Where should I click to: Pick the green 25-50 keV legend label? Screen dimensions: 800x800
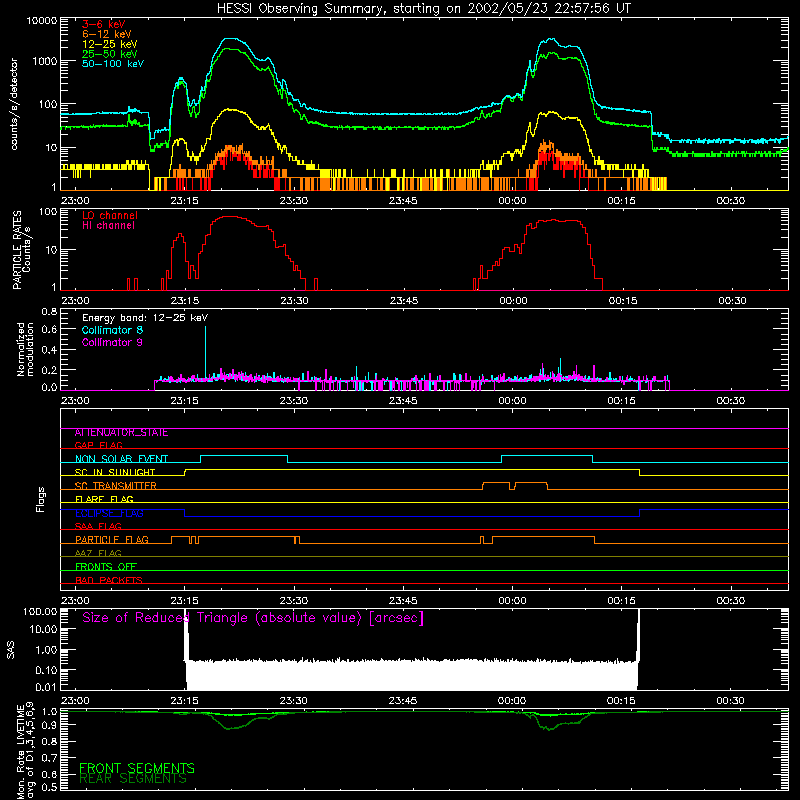pos(109,54)
